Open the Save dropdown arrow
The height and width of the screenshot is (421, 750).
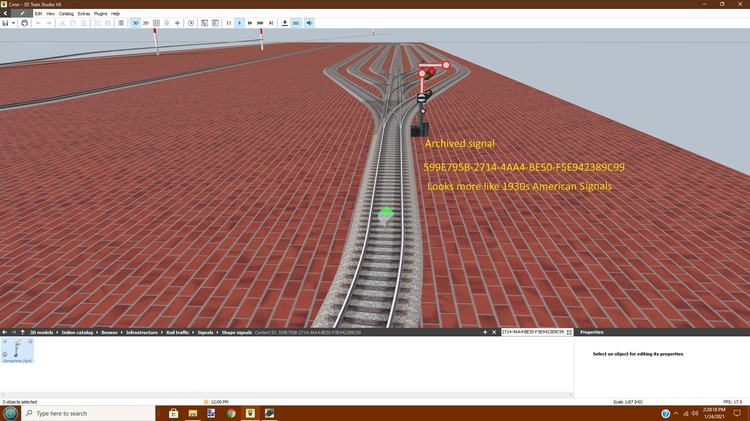[13, 23]
